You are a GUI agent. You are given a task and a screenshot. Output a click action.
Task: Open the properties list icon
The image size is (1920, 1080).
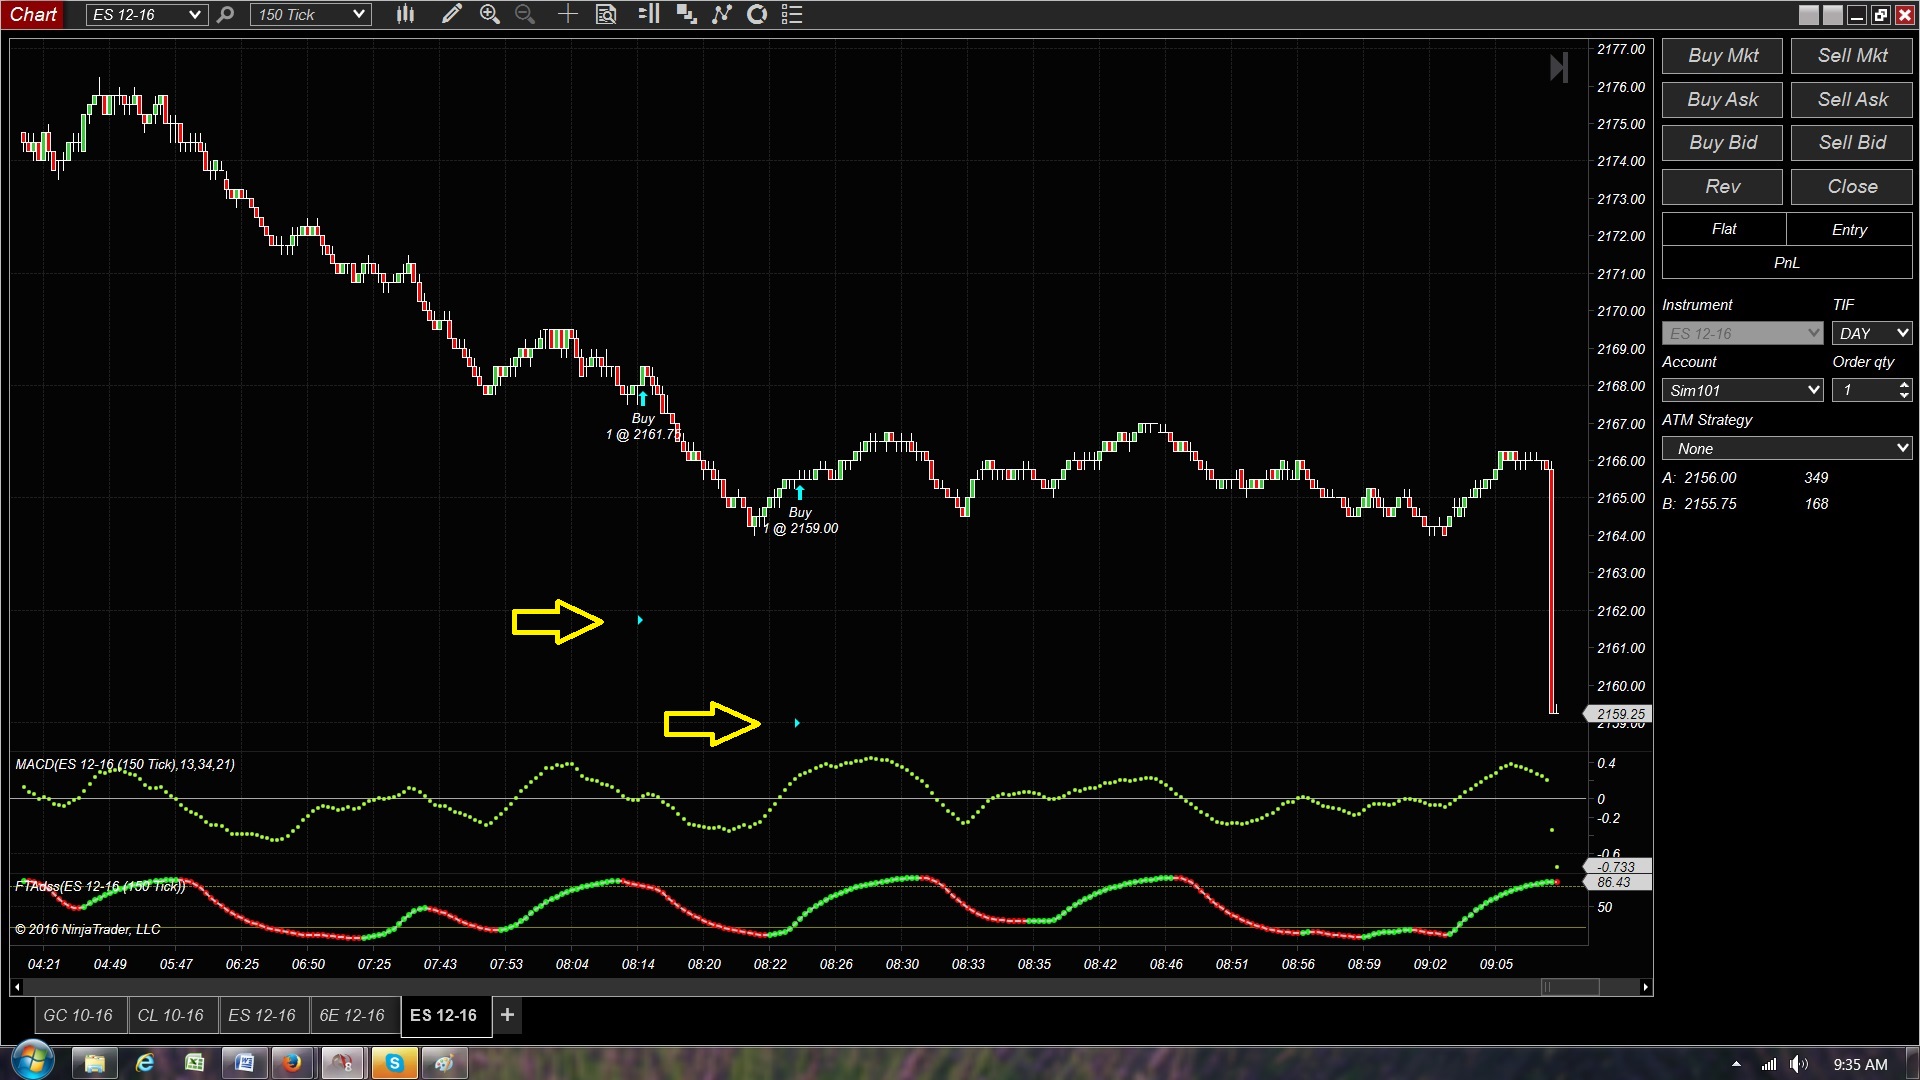click(792, 14)
